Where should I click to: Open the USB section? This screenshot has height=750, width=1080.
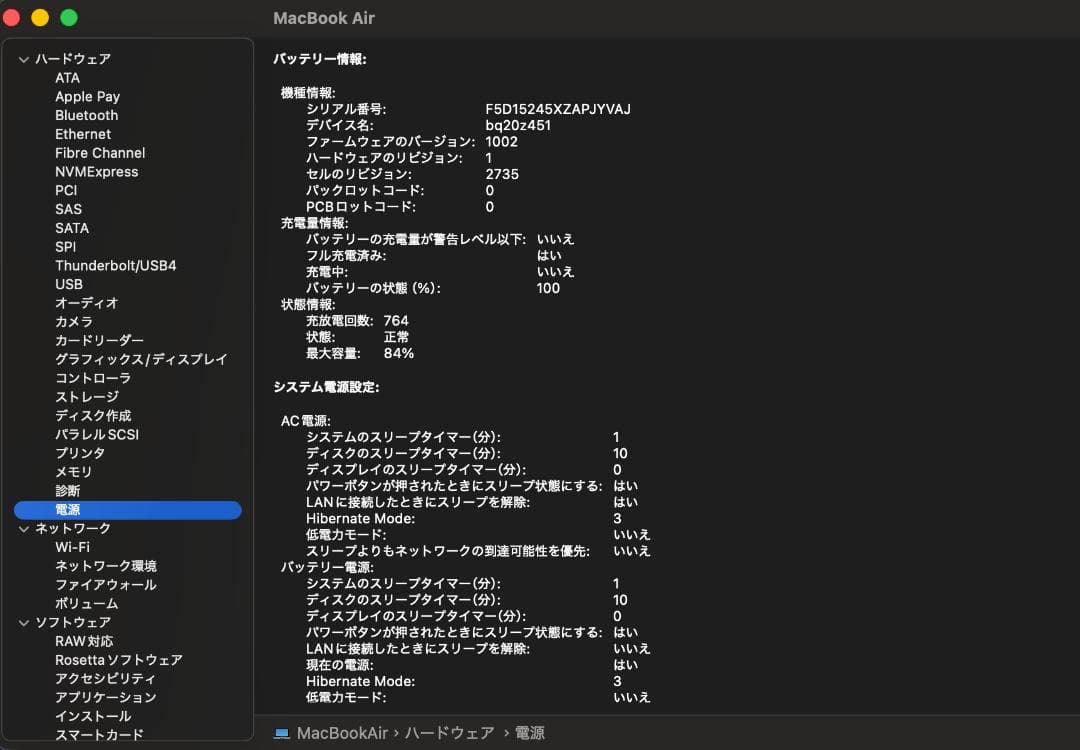click(69, 284)
